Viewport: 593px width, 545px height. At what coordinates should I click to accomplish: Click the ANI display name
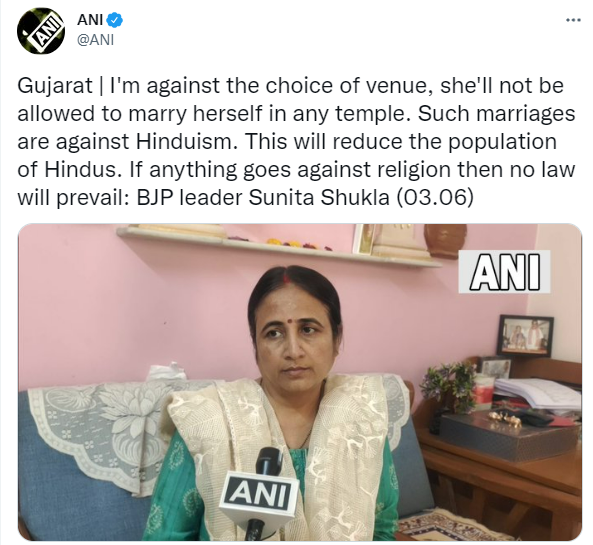click(x=90, y=20)
